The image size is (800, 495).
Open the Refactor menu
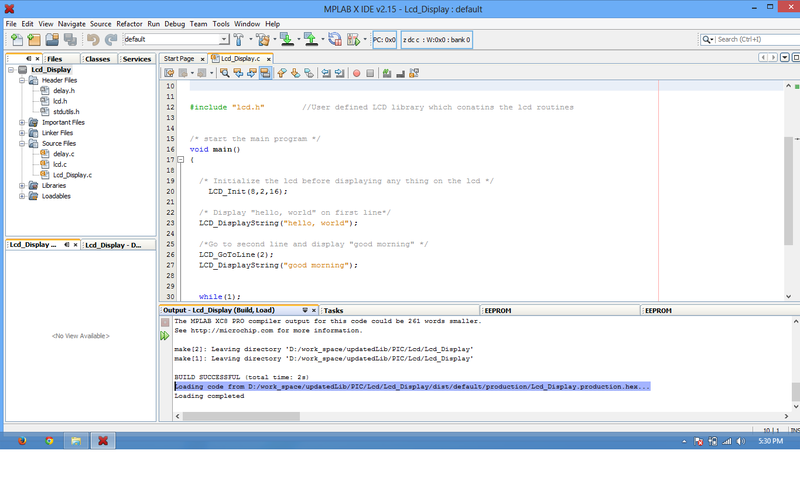(129, 24)
